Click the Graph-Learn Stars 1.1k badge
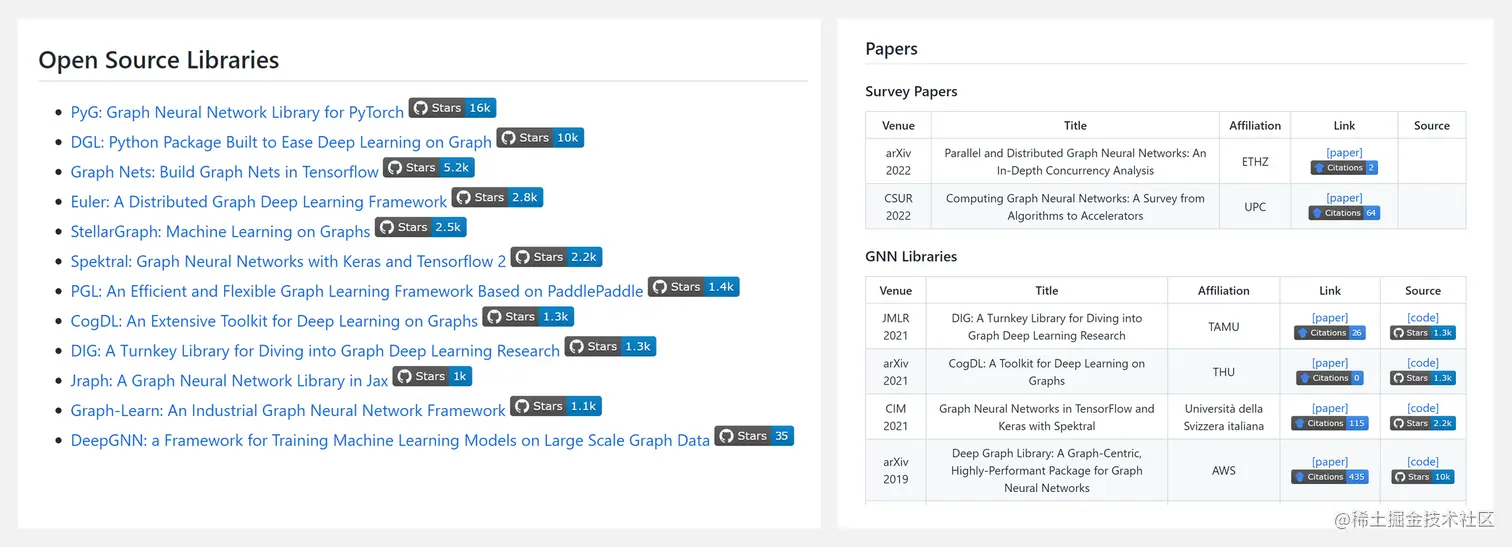 tap(556, 407)
